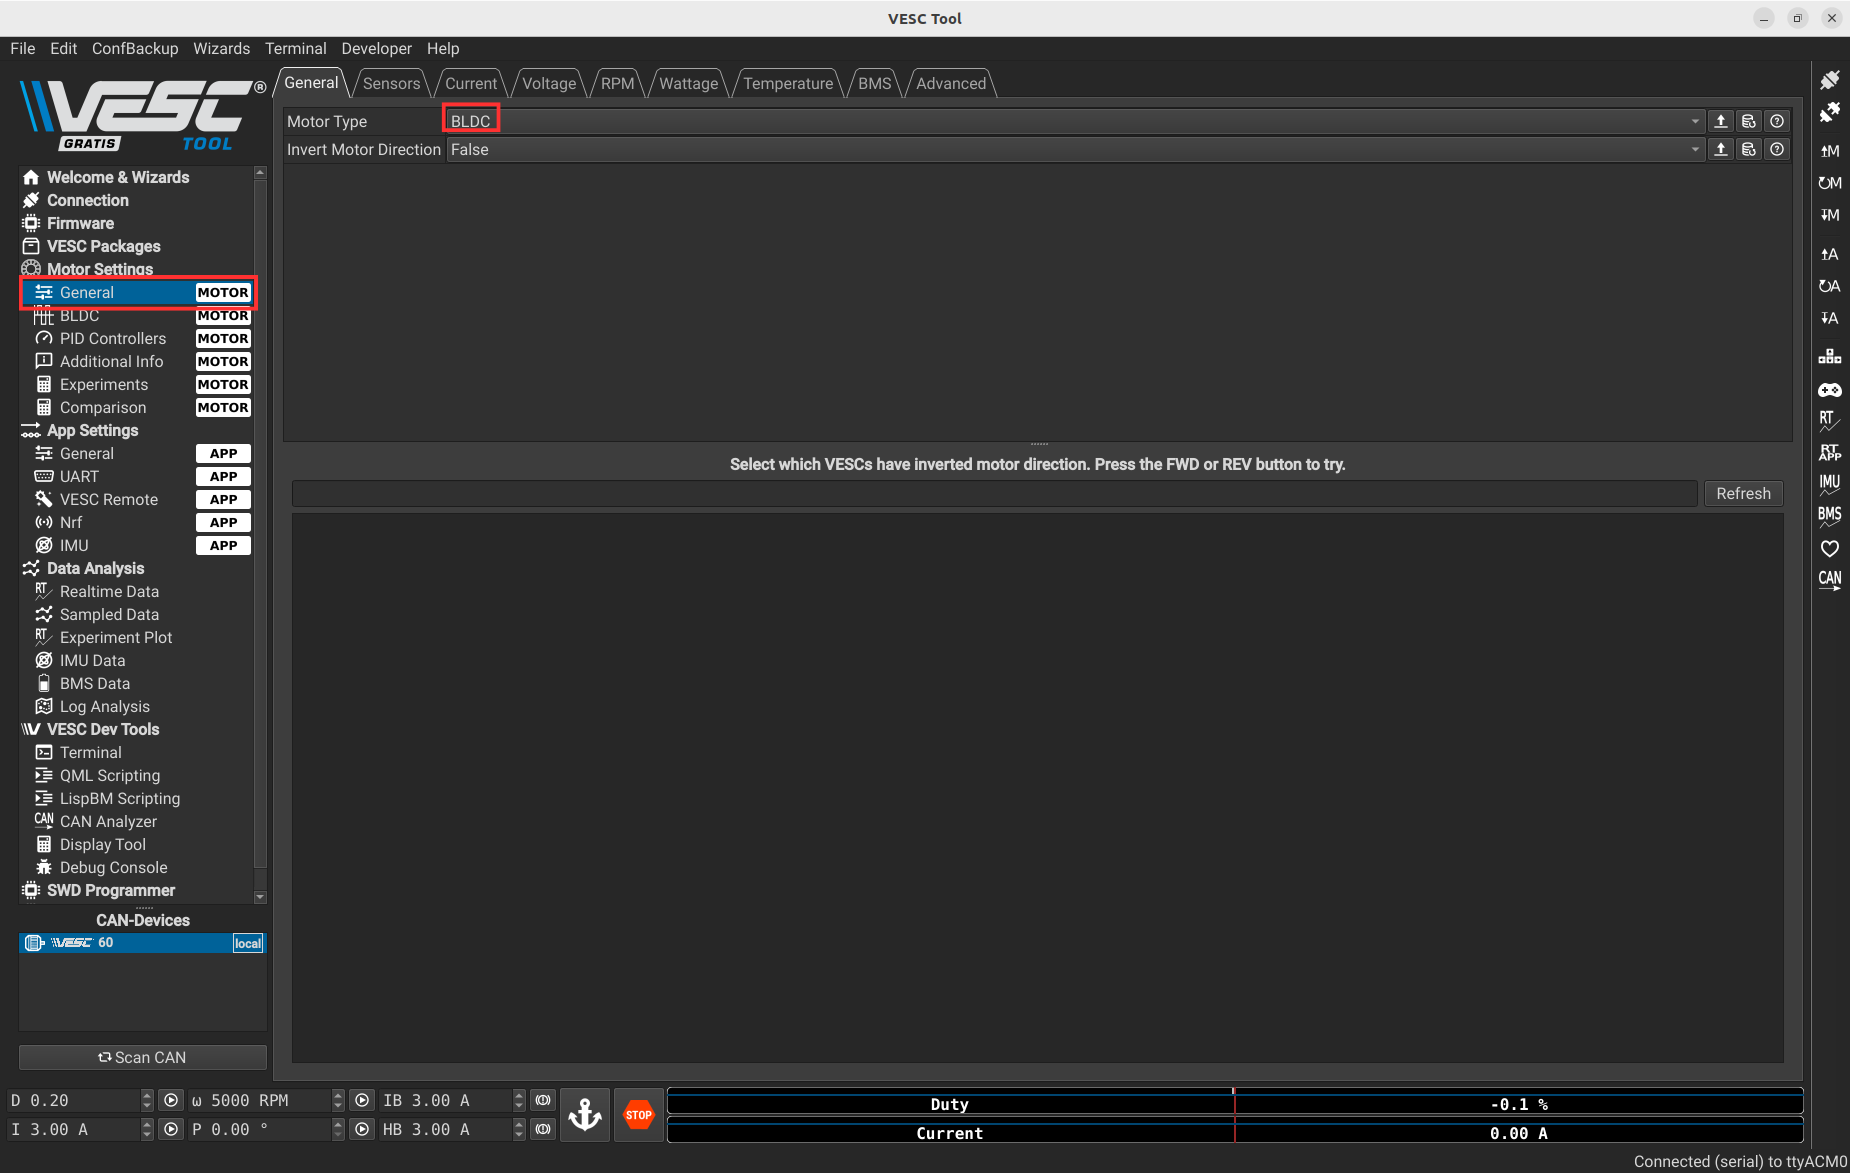Toggle the heart alive-commands icon
The image size is (1850, 1173).
coord(1829,548)
